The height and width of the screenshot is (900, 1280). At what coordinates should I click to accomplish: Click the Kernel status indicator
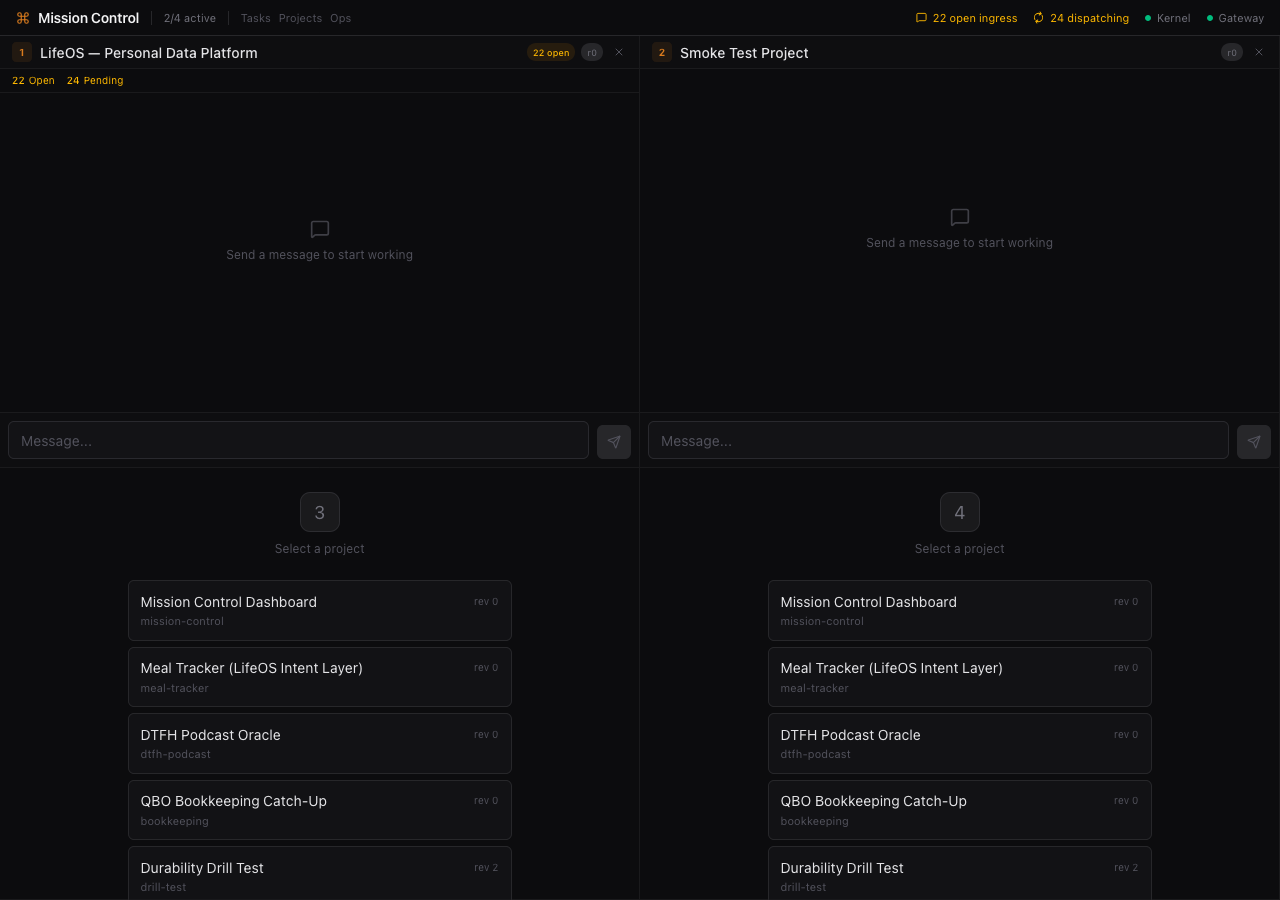(1167, 18)
